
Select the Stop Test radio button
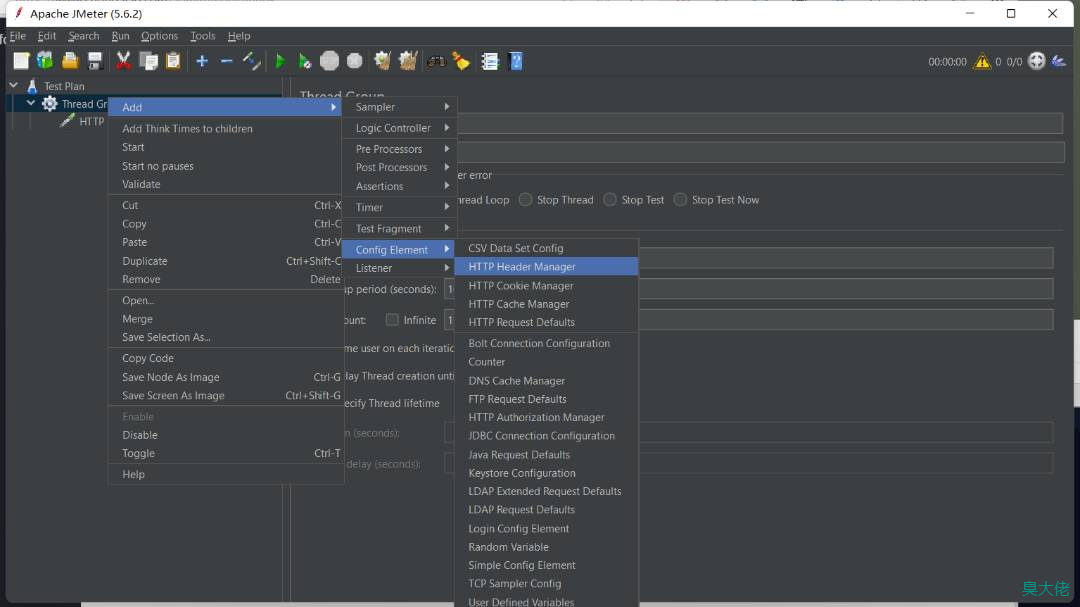610,200
